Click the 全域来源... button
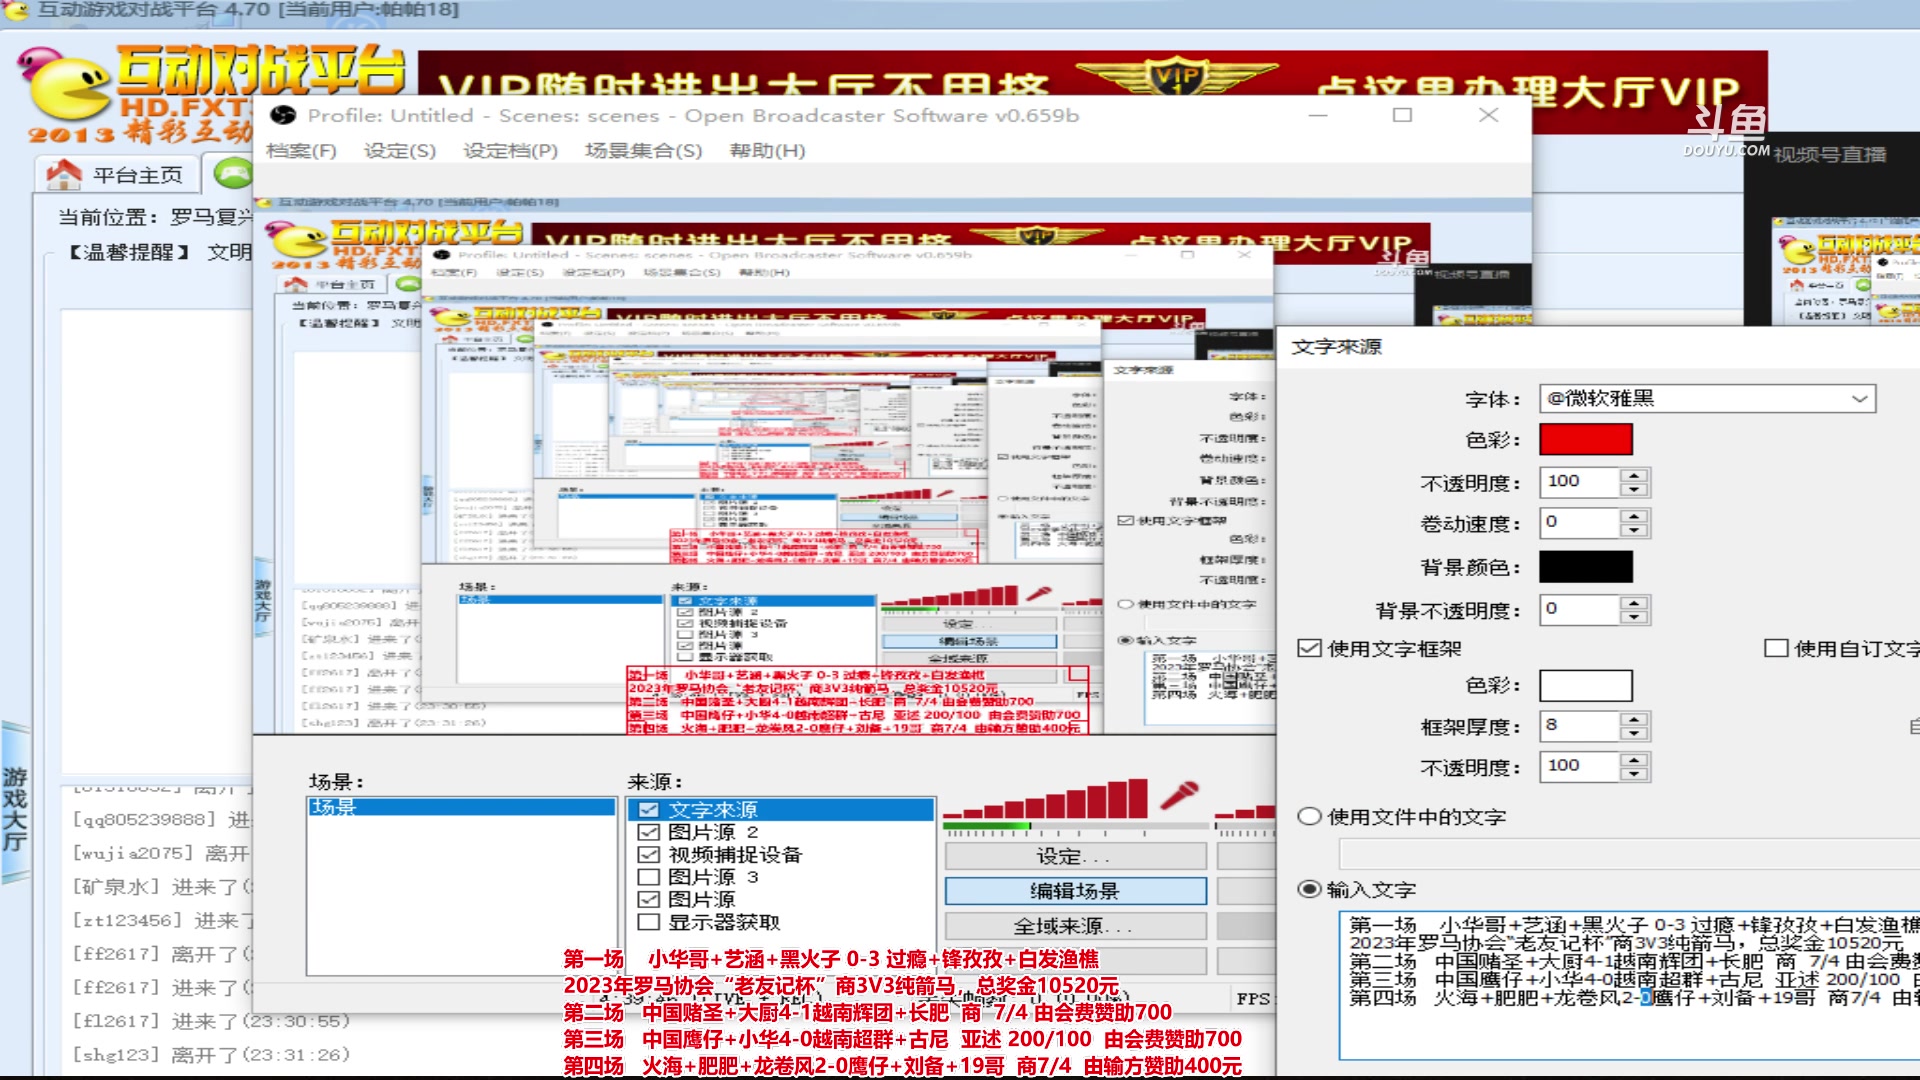This screenshot has height=1080, width=1920. (1076, 926)
